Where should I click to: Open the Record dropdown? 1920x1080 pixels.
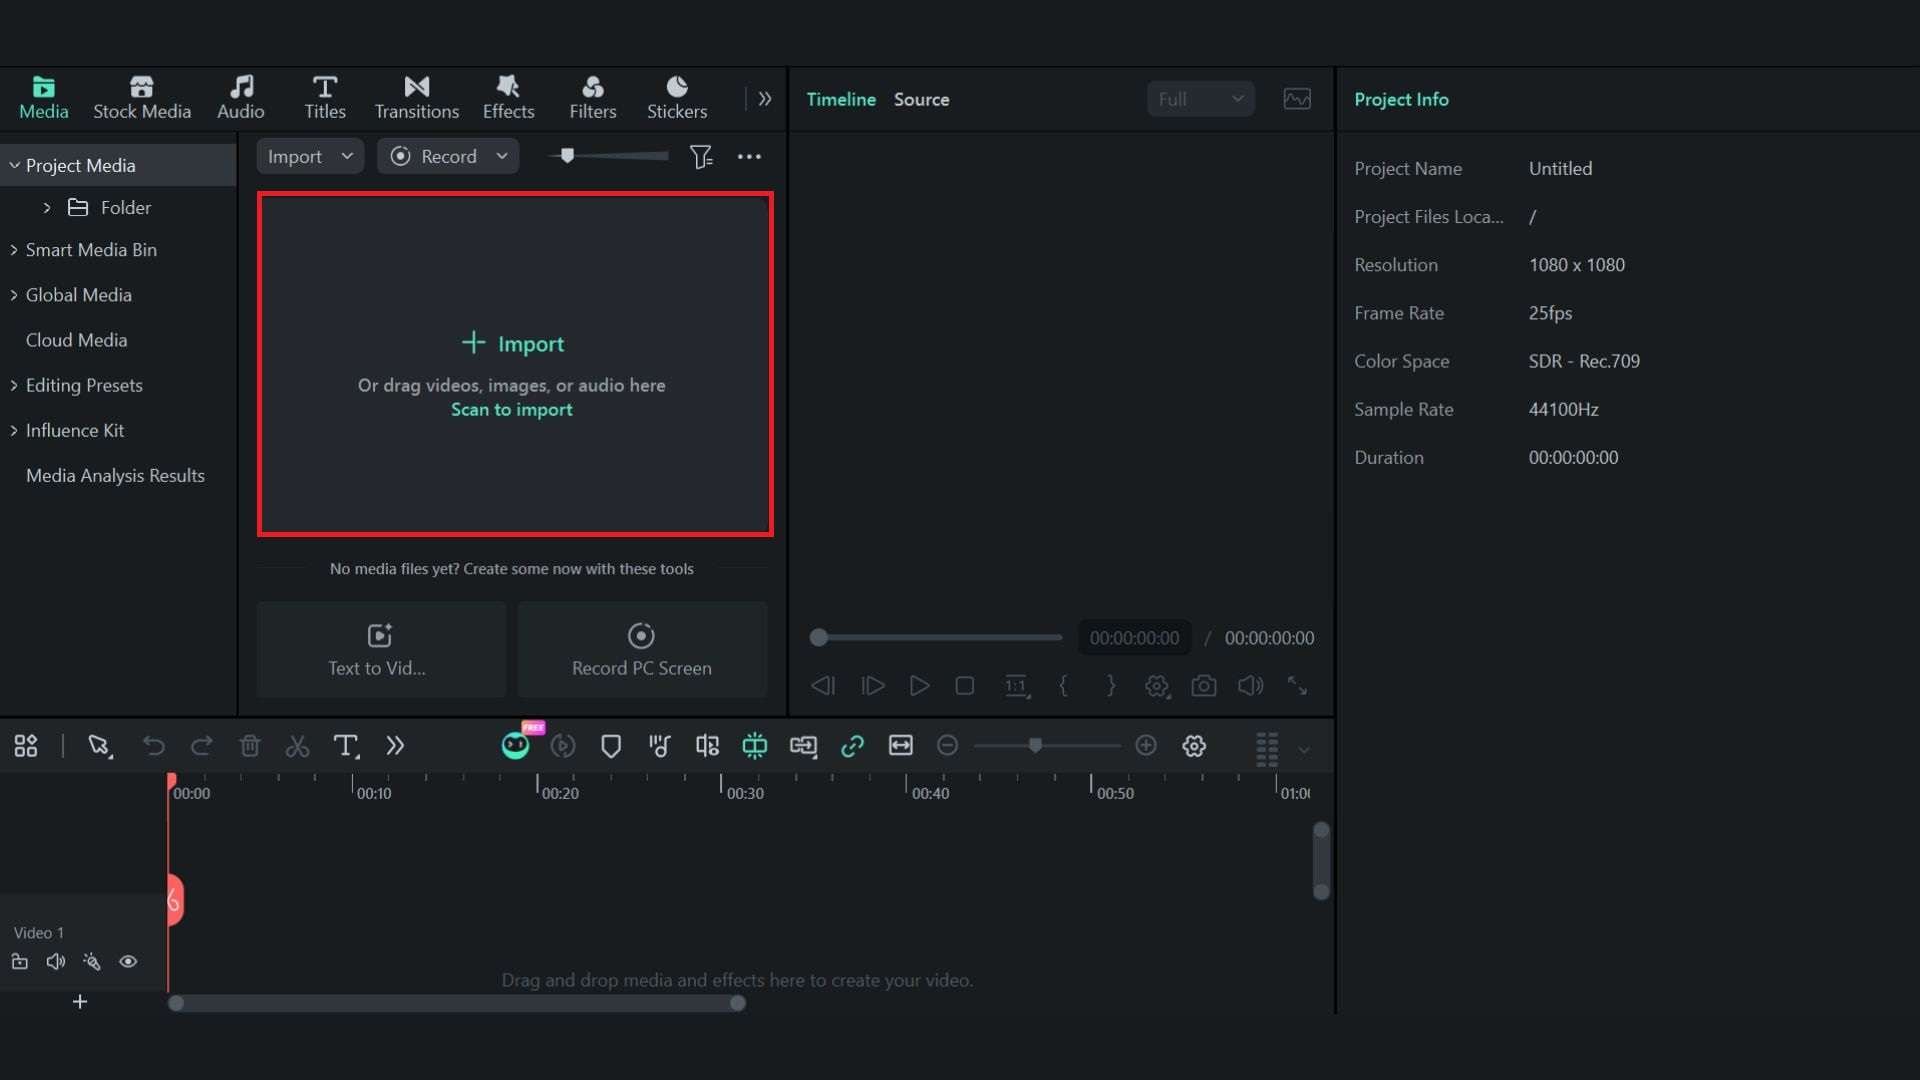pos(448,156)
